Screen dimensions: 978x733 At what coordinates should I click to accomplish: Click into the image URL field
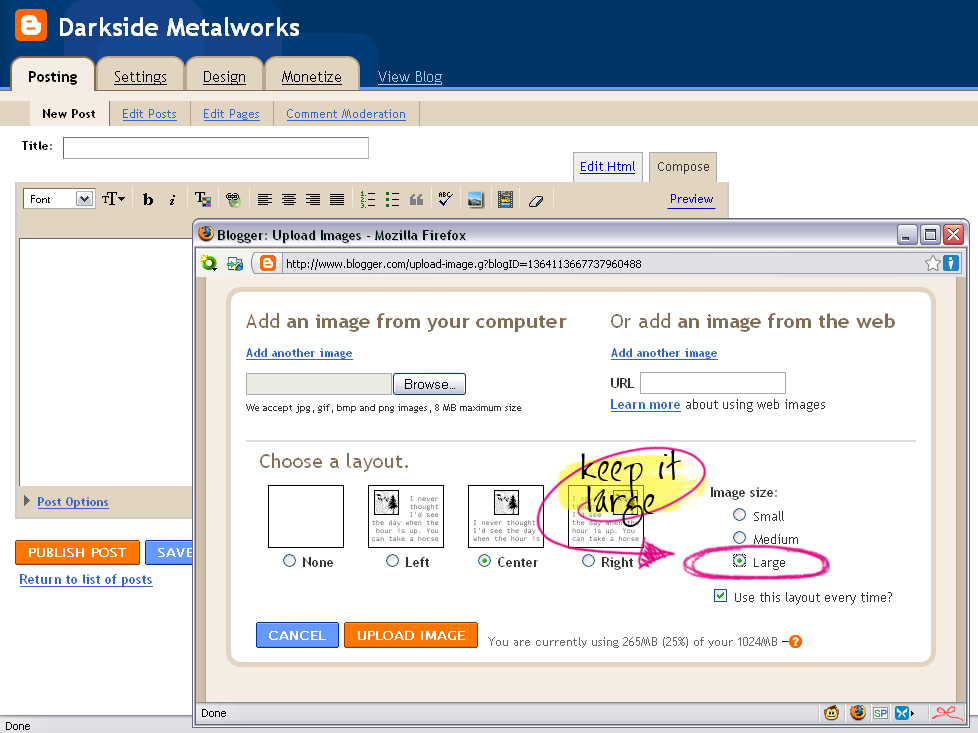713,383
